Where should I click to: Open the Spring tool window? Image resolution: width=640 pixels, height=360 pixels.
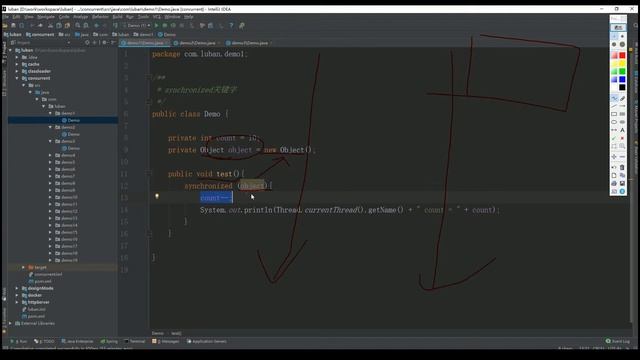109,341
